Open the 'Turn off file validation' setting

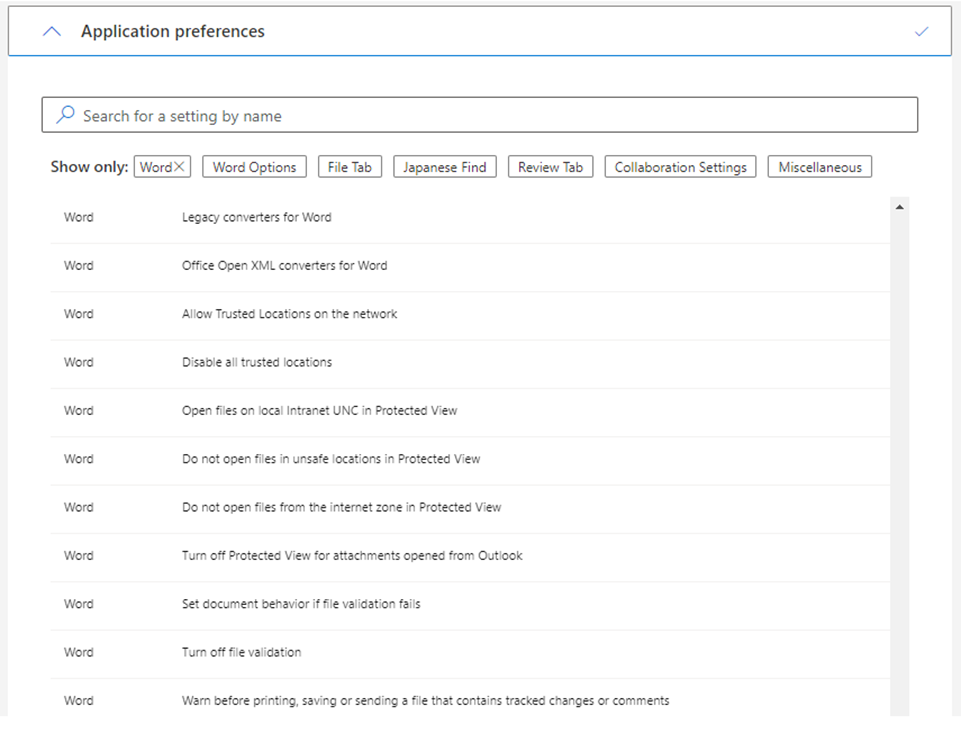click(241, 652)
